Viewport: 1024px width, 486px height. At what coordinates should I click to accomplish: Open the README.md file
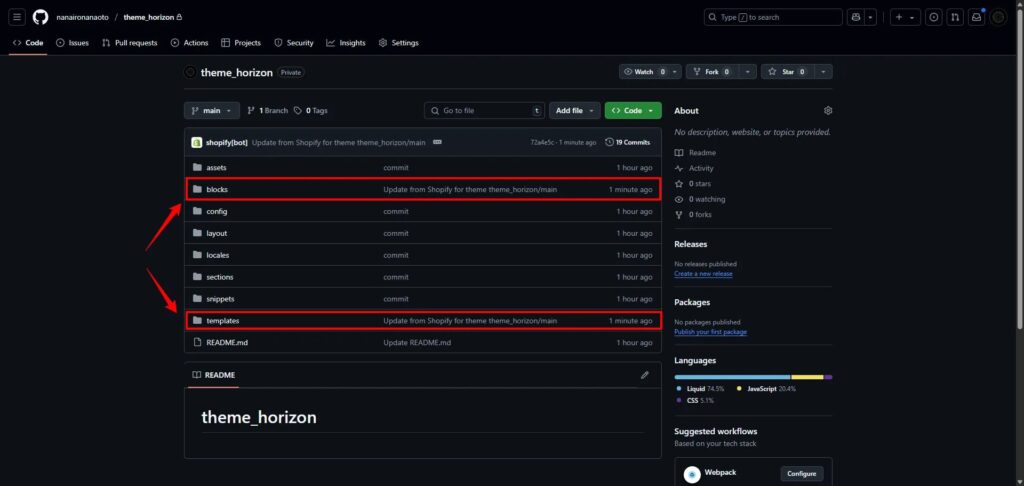227,342
